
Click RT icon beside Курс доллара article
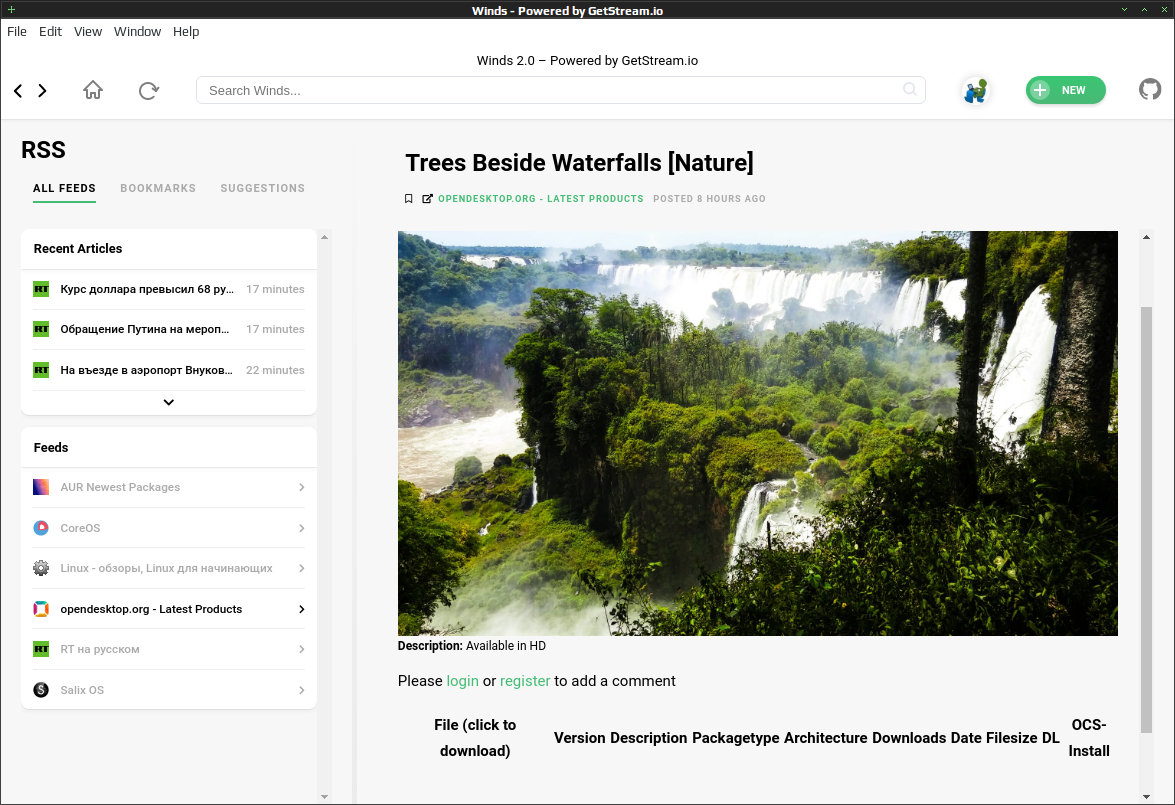click(x=41, y=289)
